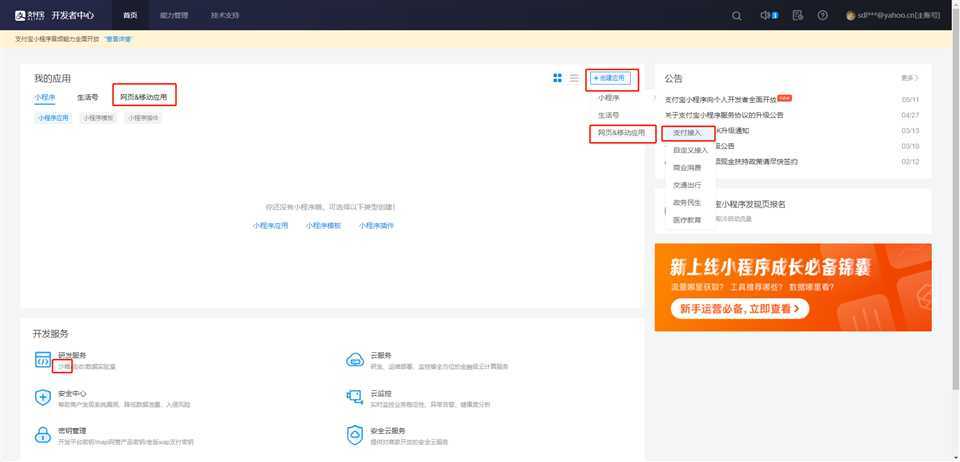Click the 03/13 announcement date row

click(910, 131)
